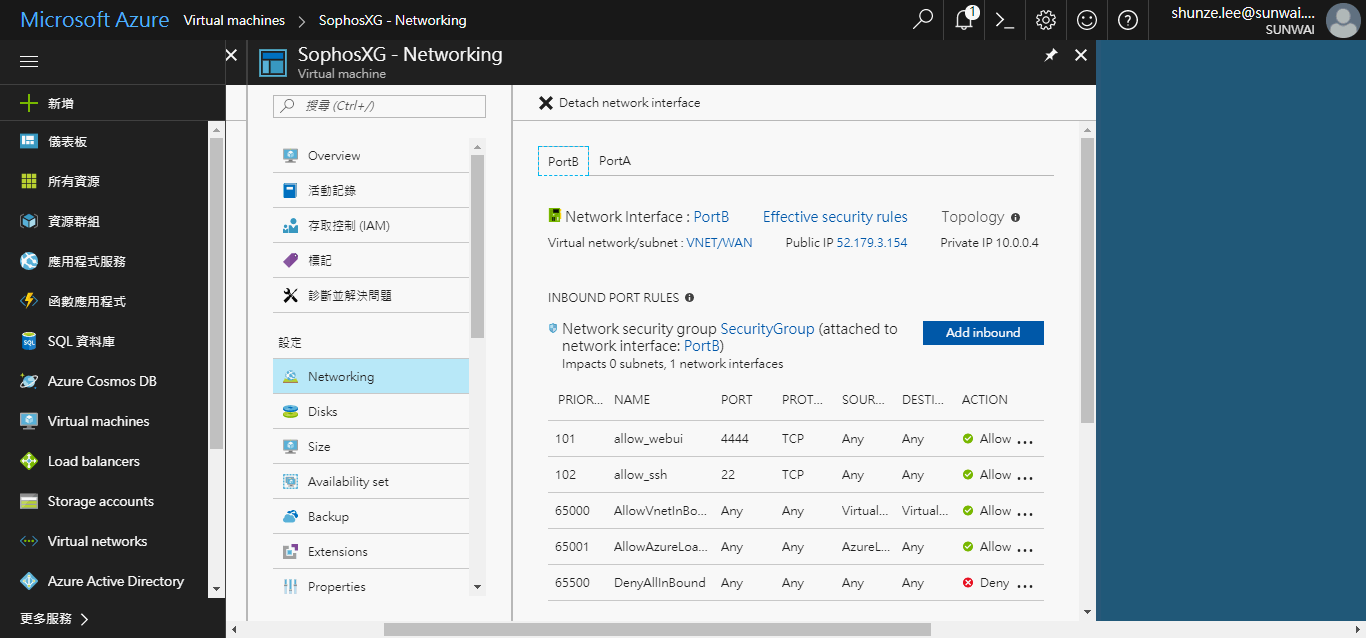Open Azure Cosmos DB icon in sidebar
Viewport: 1366px width, 638px height.
(29, 381)
